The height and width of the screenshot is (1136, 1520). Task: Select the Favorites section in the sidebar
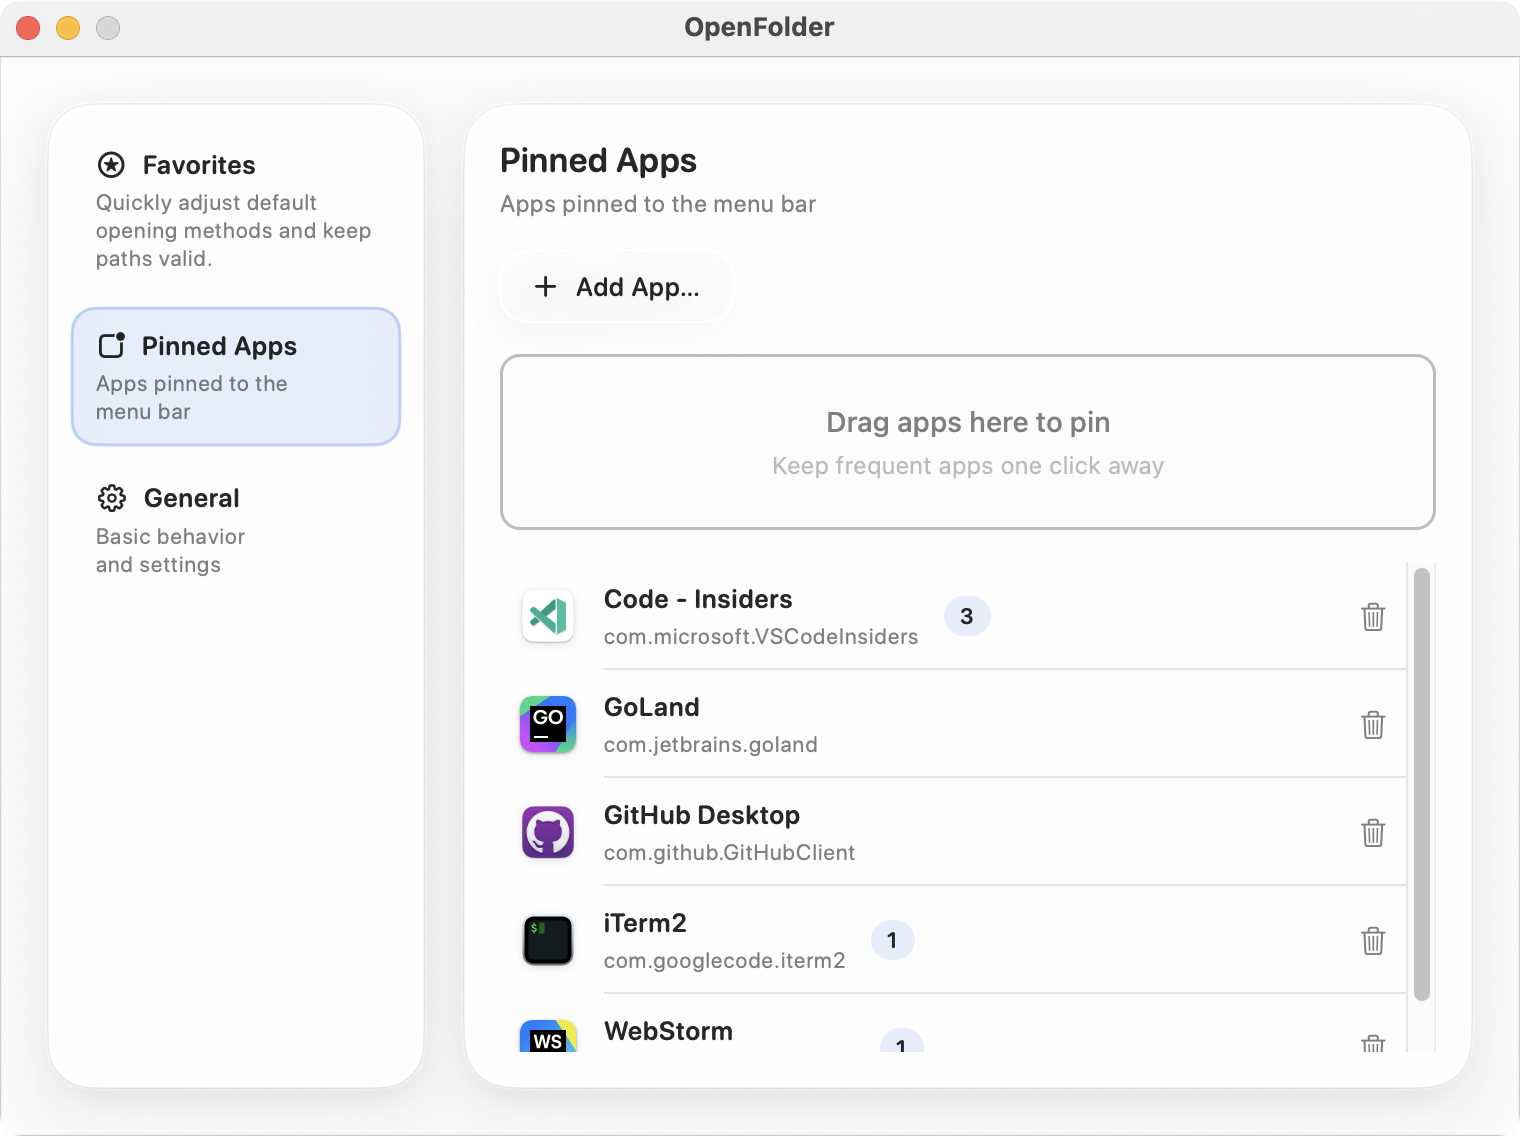pos(199,165)
